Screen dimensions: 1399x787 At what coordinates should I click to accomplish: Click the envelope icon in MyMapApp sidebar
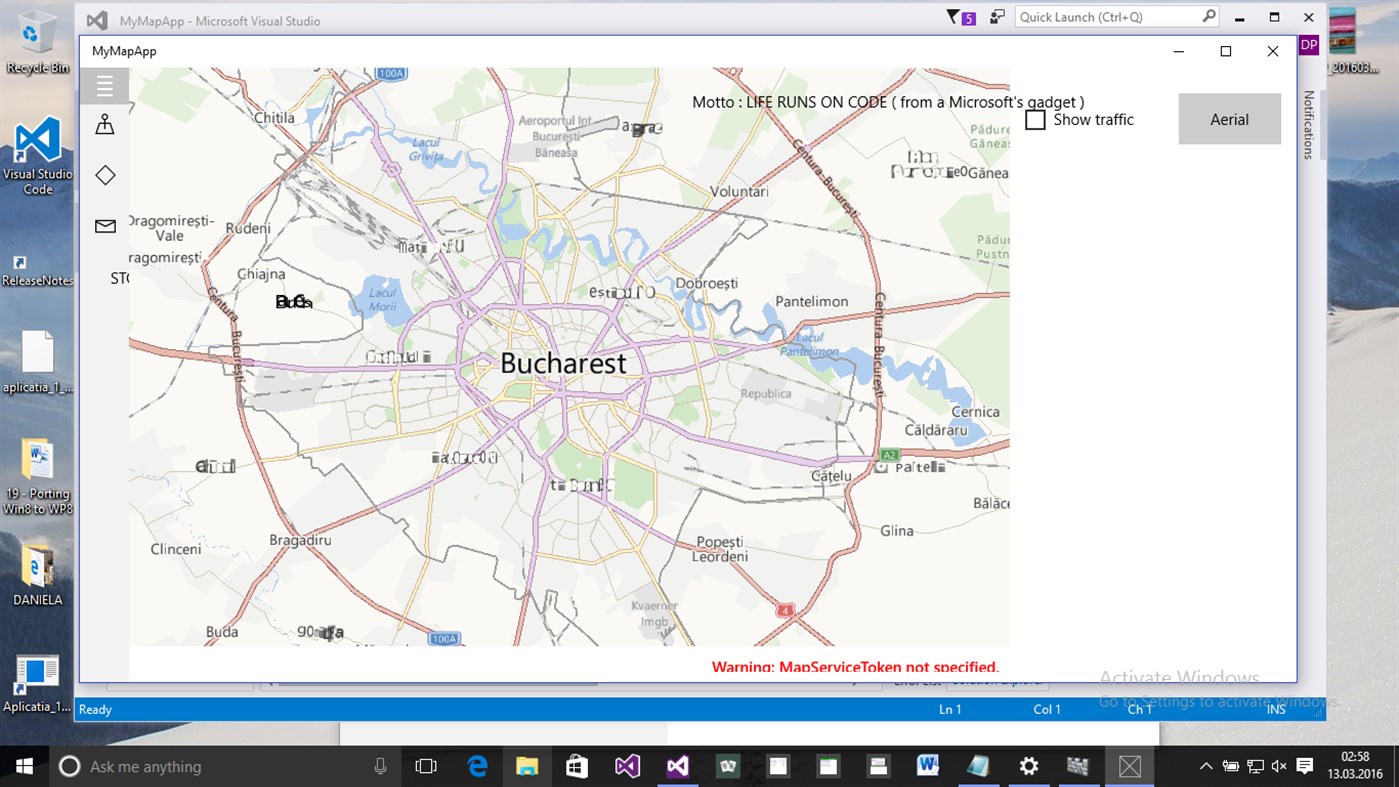[104, 226]
